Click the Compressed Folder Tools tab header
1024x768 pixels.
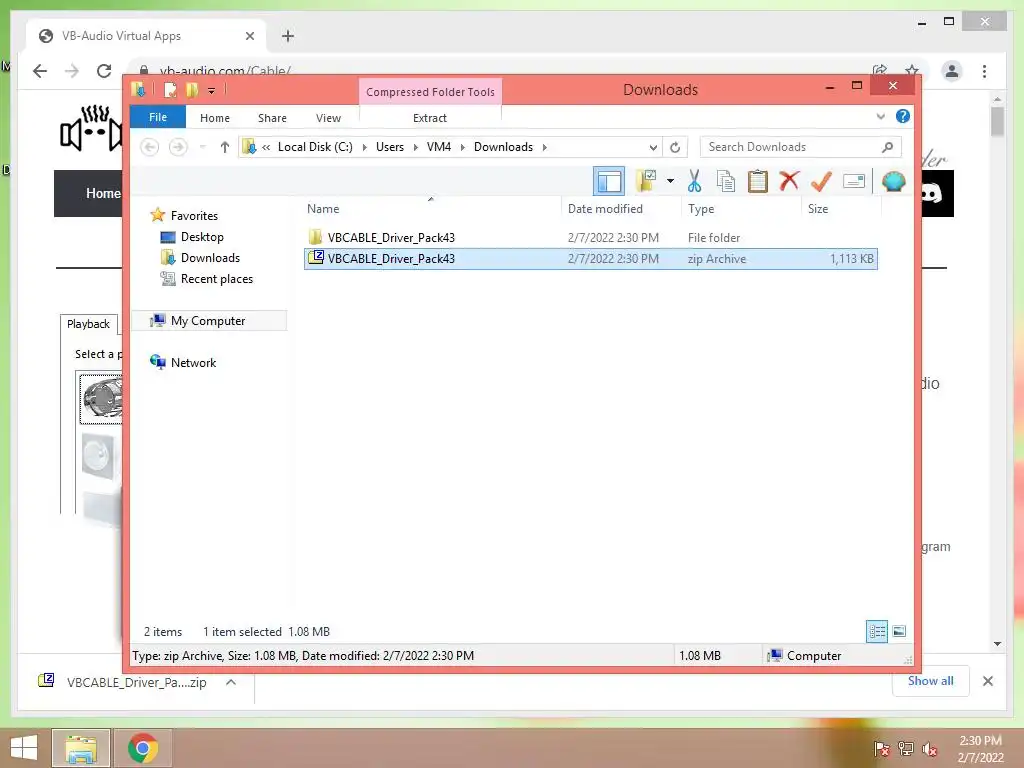pyautogui.click(x=430, y=91)
